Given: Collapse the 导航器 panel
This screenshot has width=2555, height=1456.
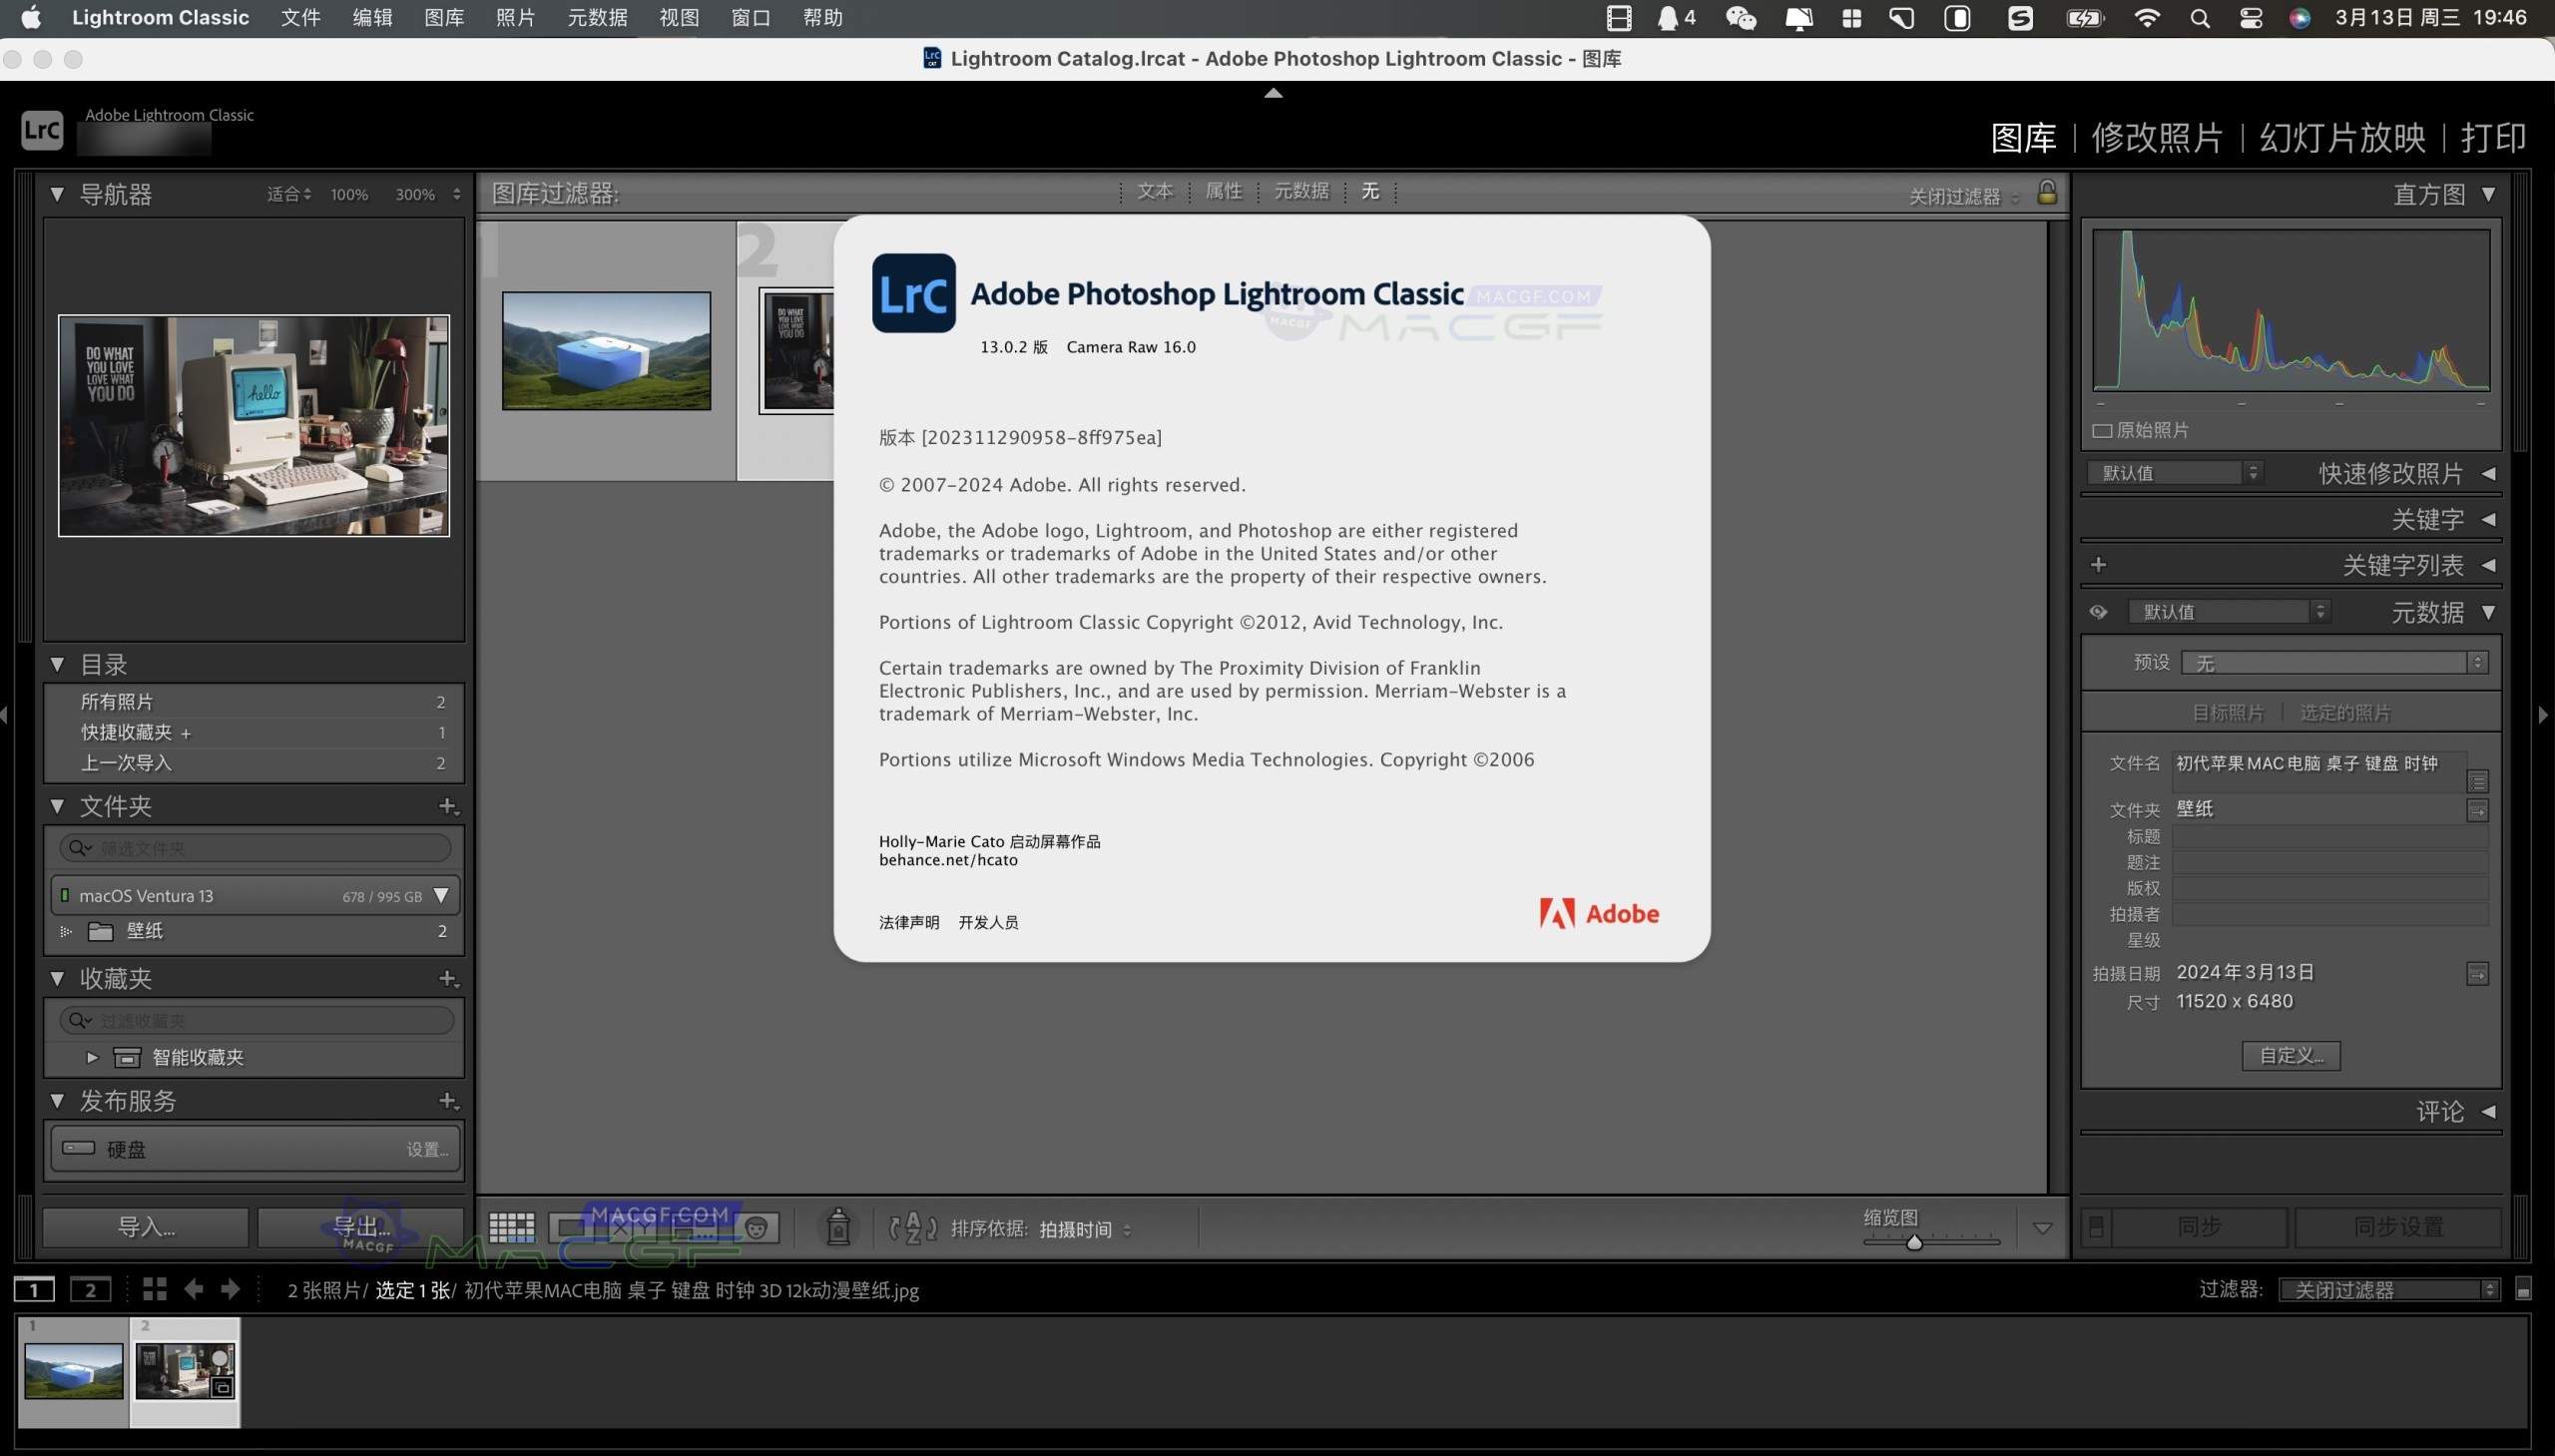Looking at the screenshot, I should tap(57, 194).
